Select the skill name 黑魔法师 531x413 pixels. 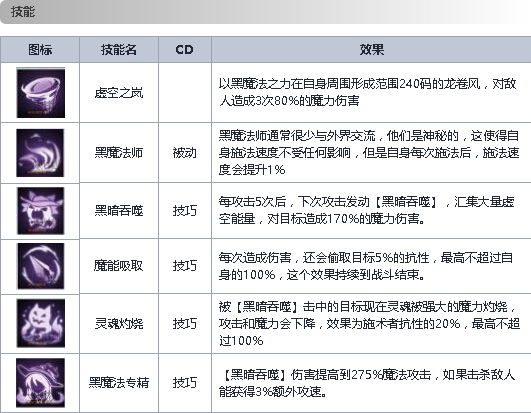[x=119, y=153]
